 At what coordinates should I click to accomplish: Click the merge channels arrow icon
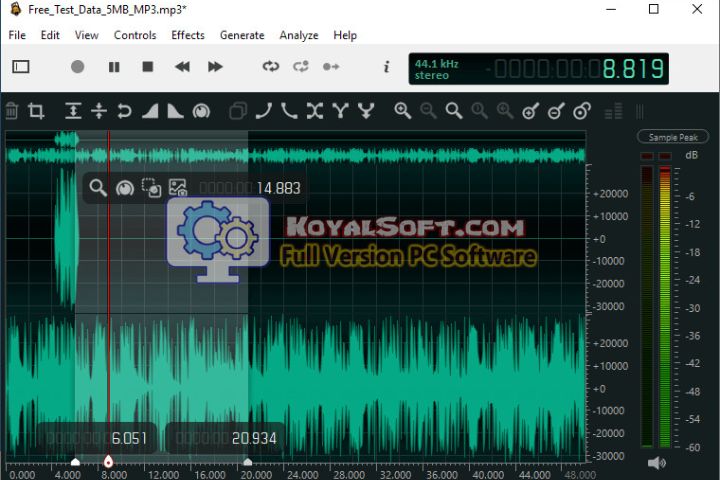point(366,111)
